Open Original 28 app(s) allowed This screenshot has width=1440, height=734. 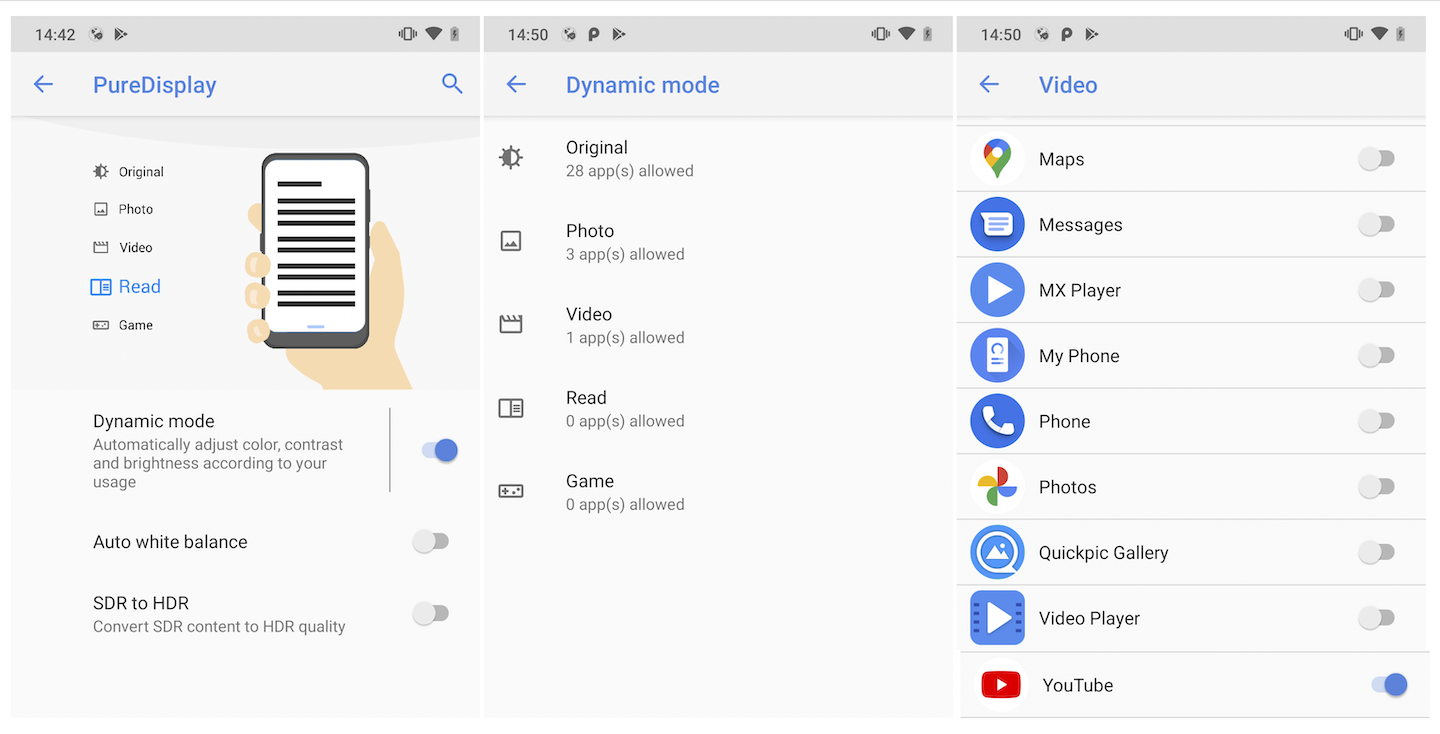pyautogui.click(x=718, y=158)
